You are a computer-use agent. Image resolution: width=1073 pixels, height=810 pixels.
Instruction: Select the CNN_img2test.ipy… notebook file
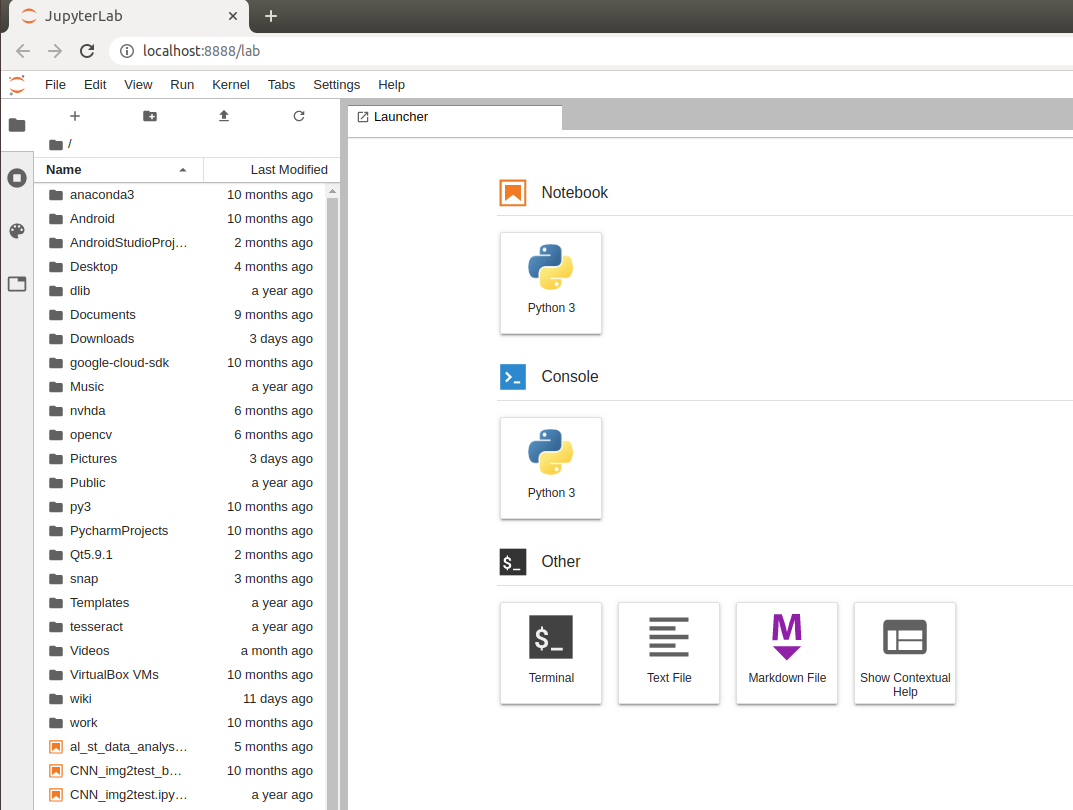(x=181, y=794)
